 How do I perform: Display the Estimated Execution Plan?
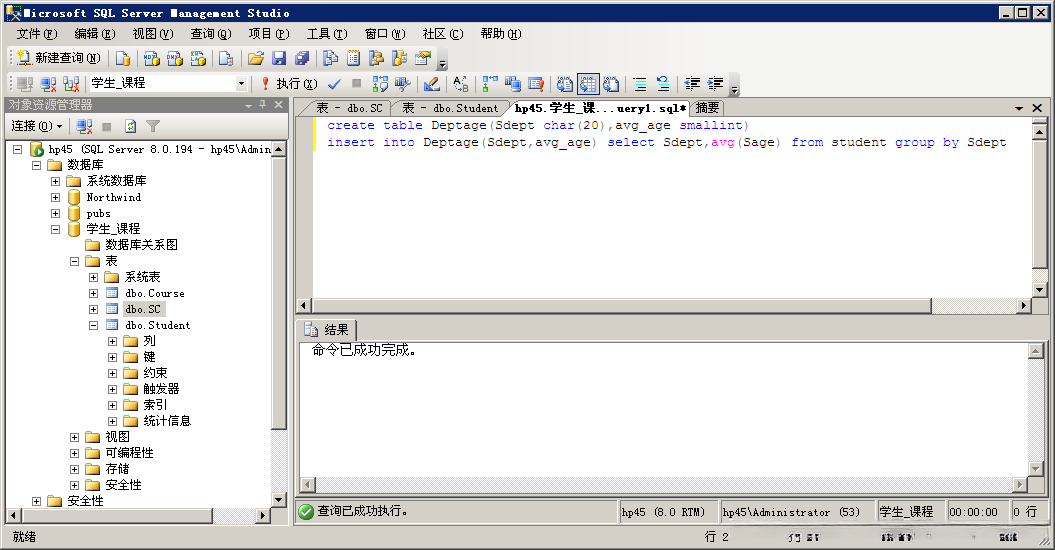point(380,84)
